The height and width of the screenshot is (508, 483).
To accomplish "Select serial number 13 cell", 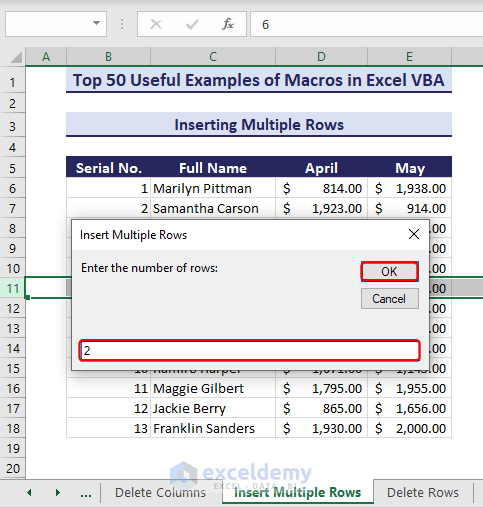I will tap(108, 428).
